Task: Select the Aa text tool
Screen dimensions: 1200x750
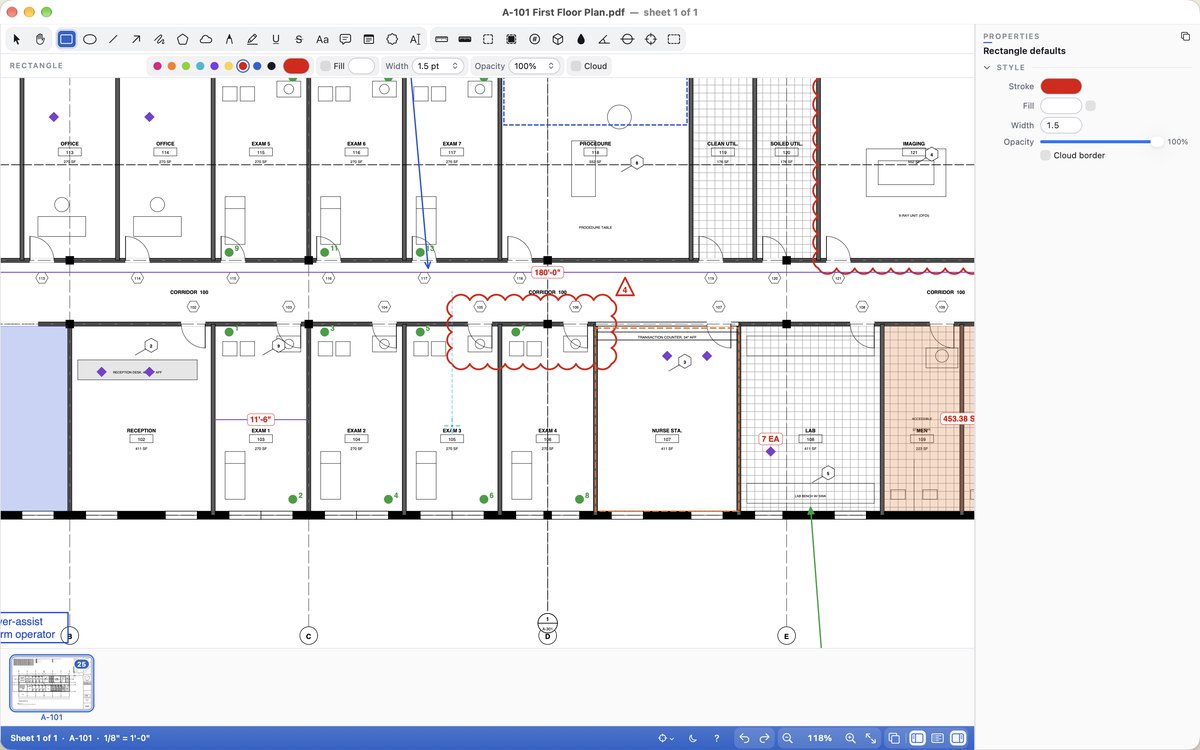Action: [322, 39]
